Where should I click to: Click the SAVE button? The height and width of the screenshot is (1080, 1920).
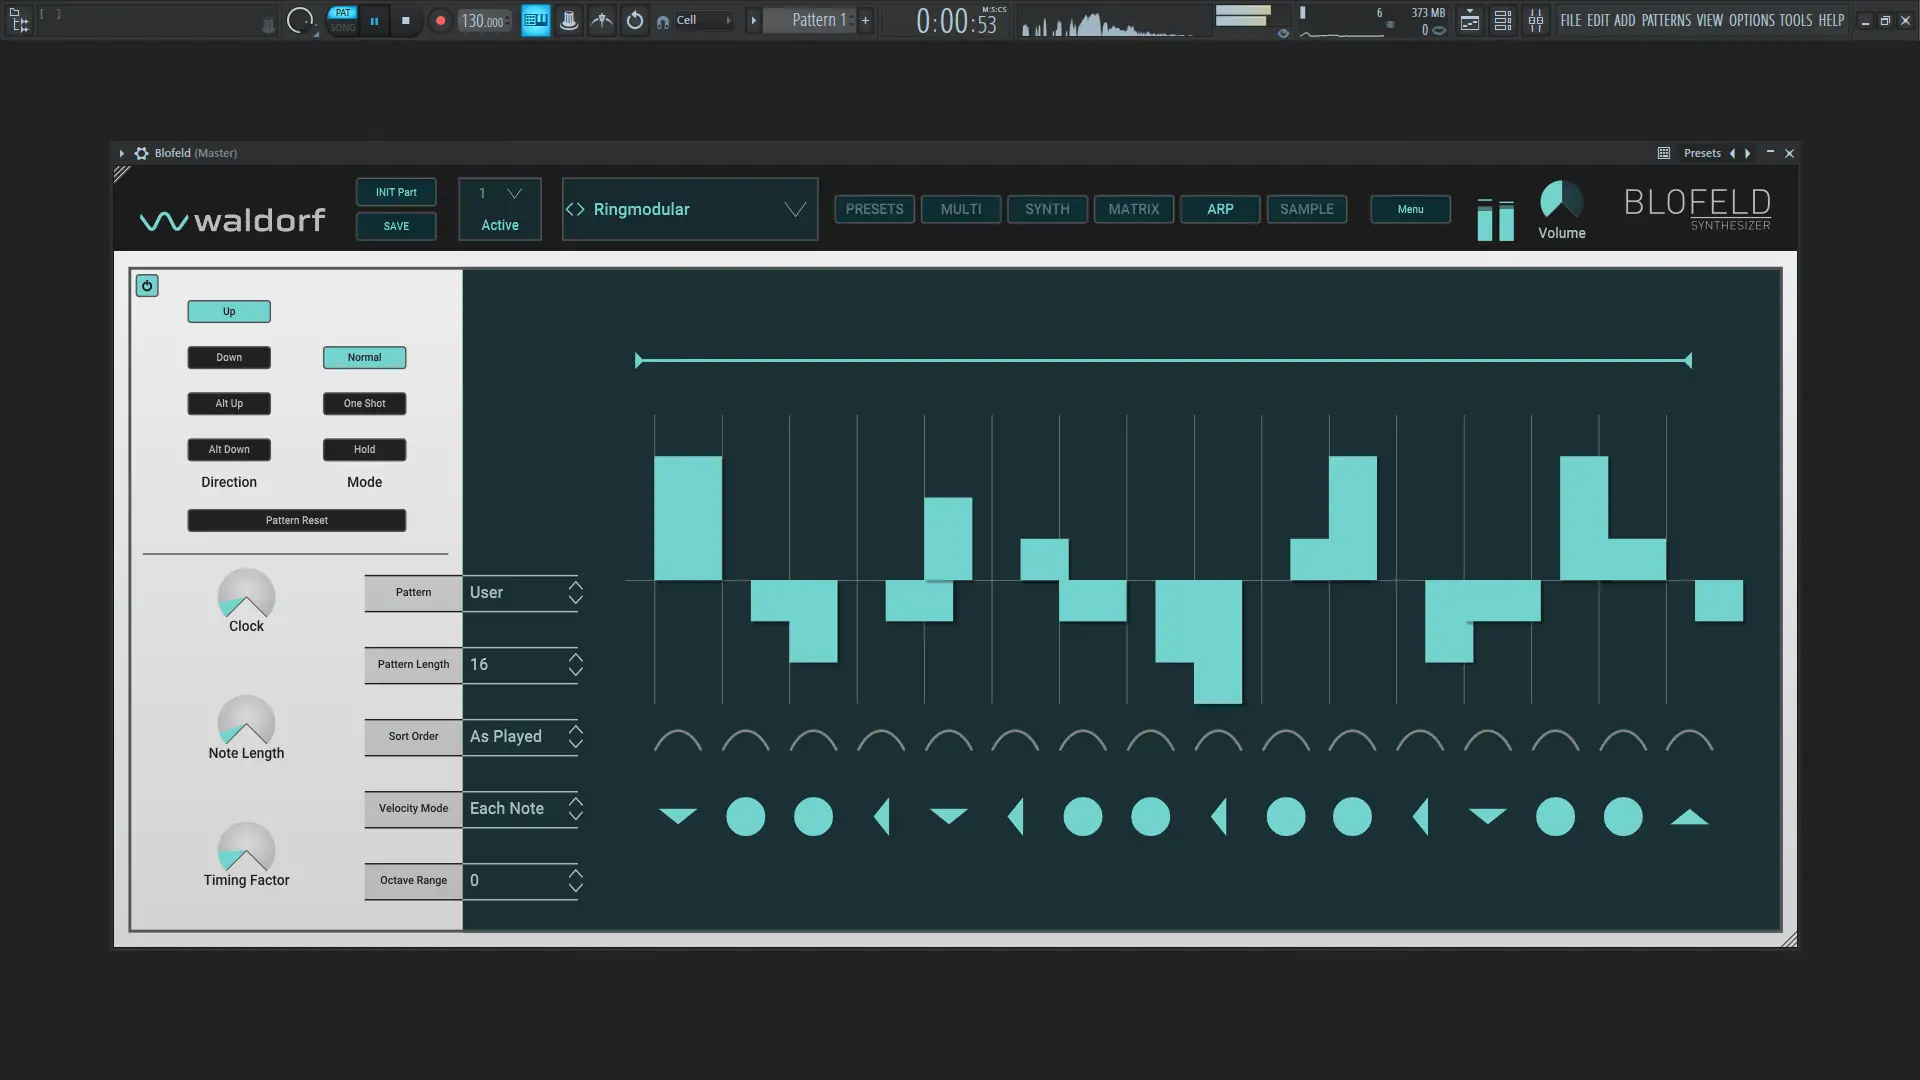(x=396, y=226)
